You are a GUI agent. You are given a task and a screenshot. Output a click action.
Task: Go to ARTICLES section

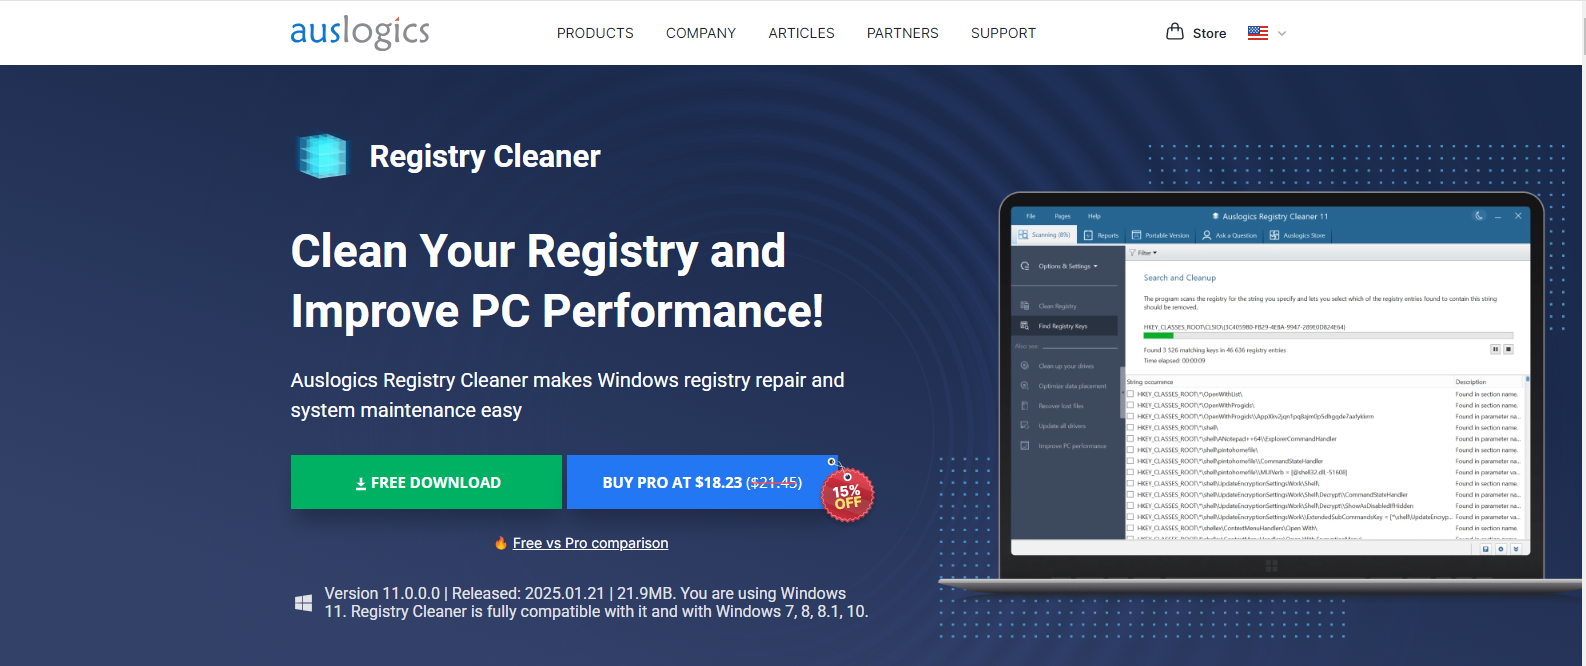coord(801,33)
